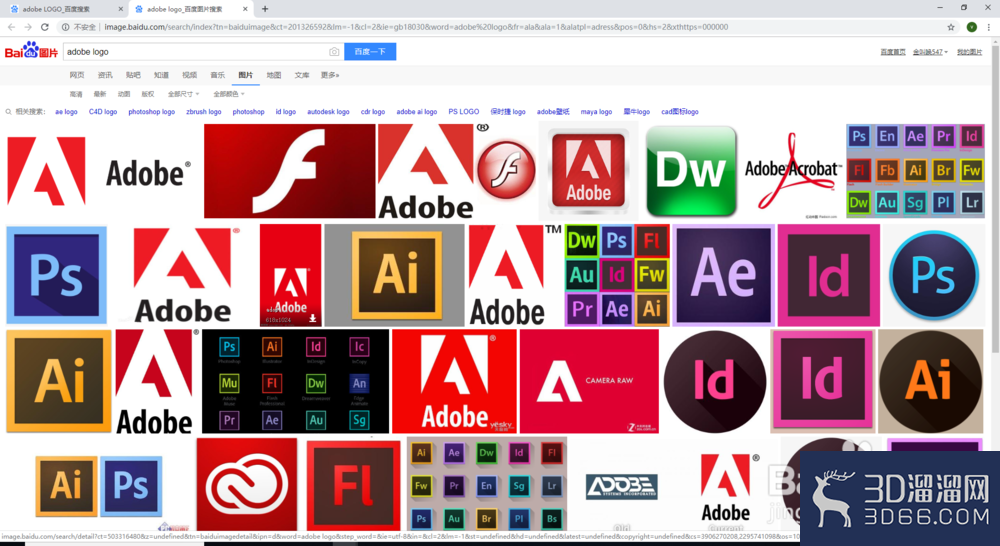1000x546 pixels.
Task: Click related search 'adobe ai logo'
Action: pos(416,112)
